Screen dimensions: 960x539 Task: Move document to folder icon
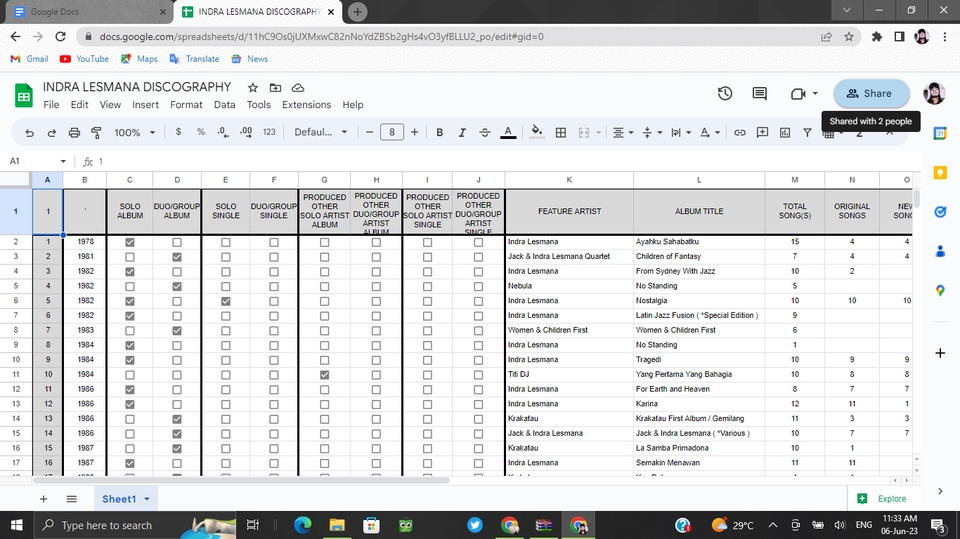[x=275, y=88]
